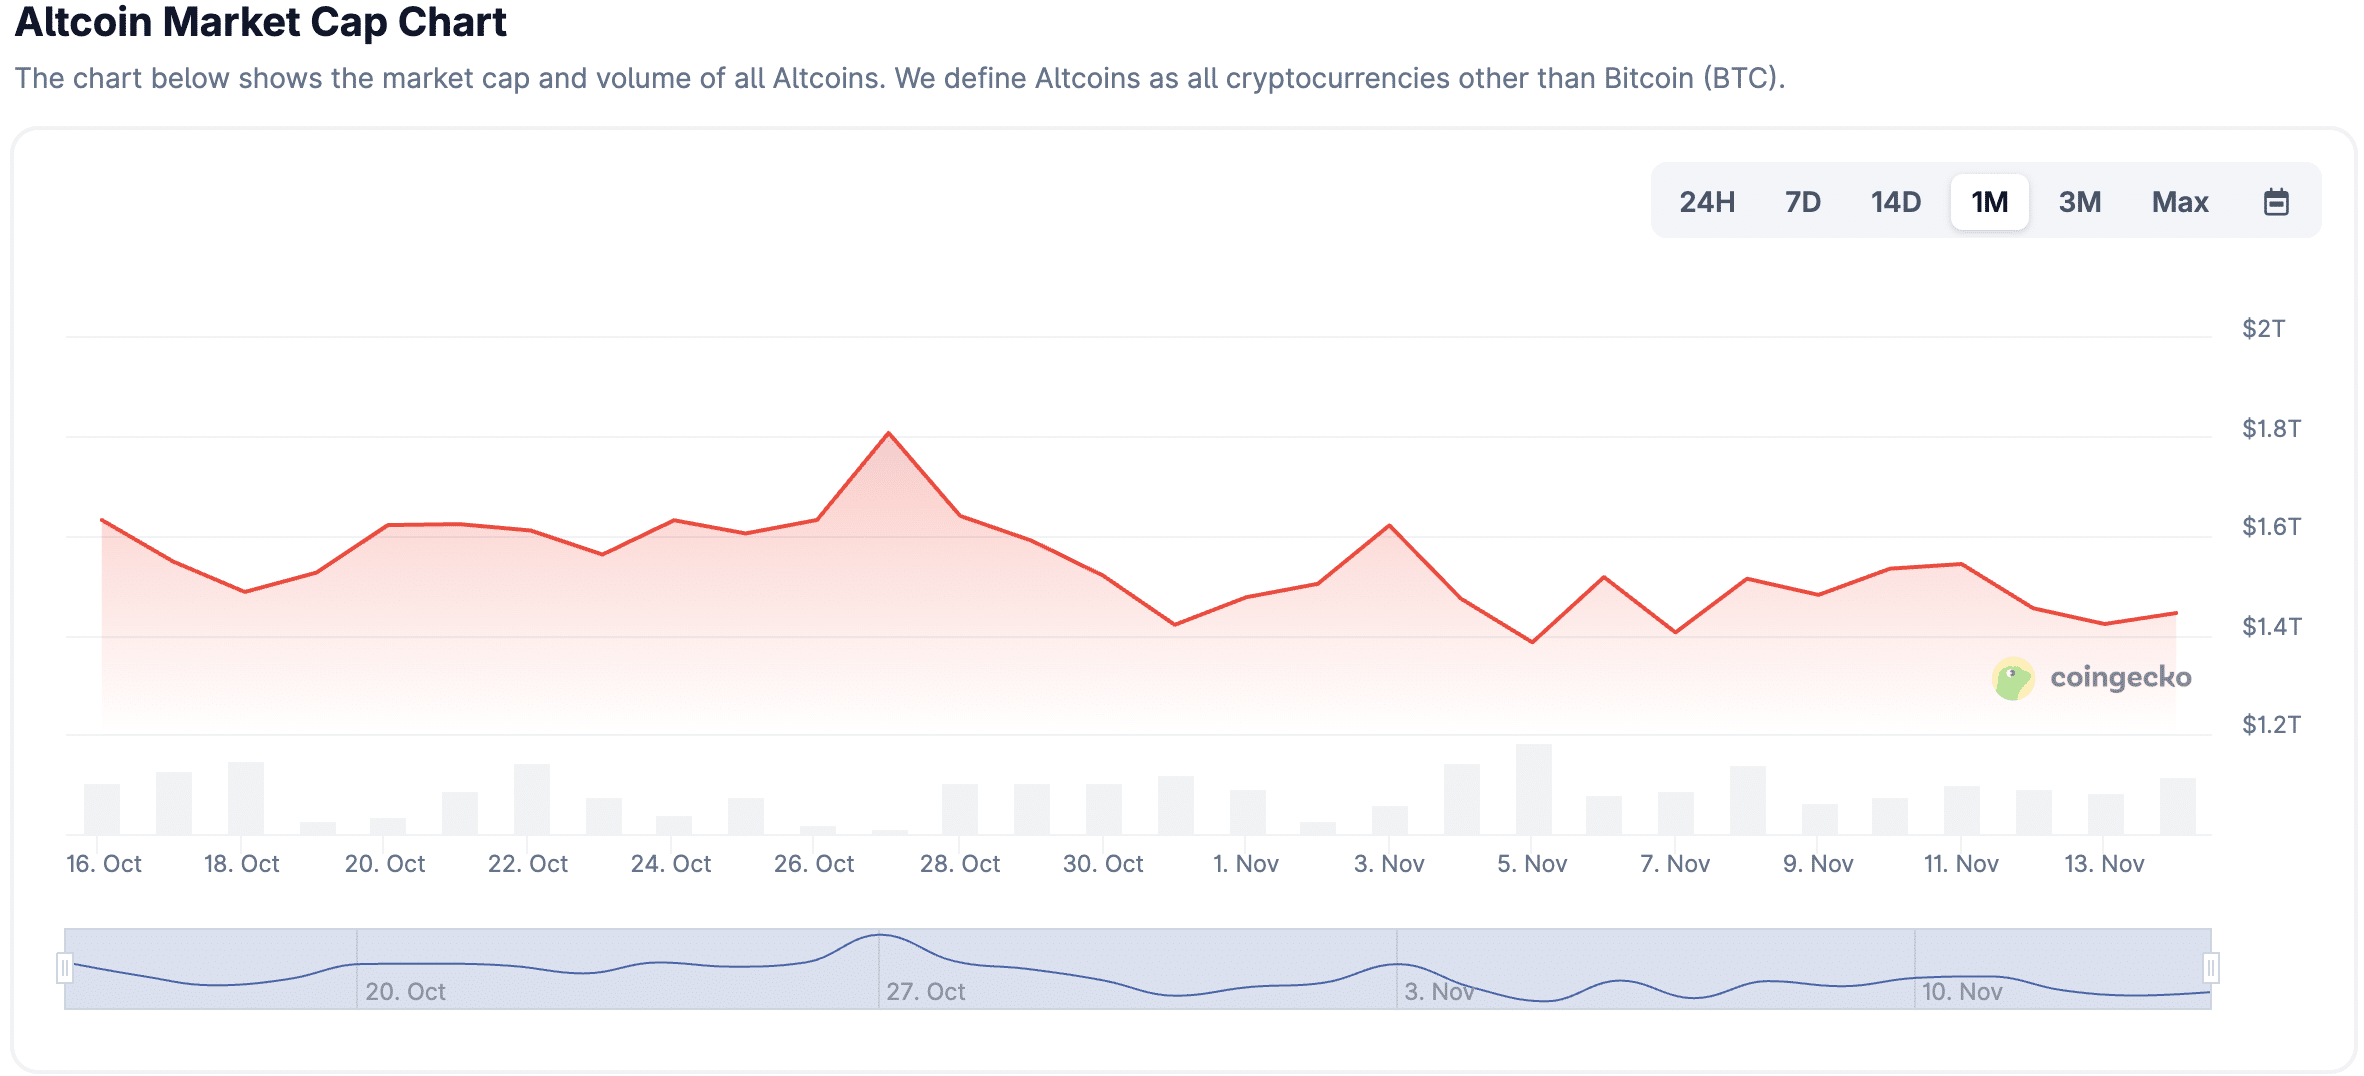Select the Max time range
Image resolution: width=2364 pixels, height=1076 pixels.
[2180, 201]
